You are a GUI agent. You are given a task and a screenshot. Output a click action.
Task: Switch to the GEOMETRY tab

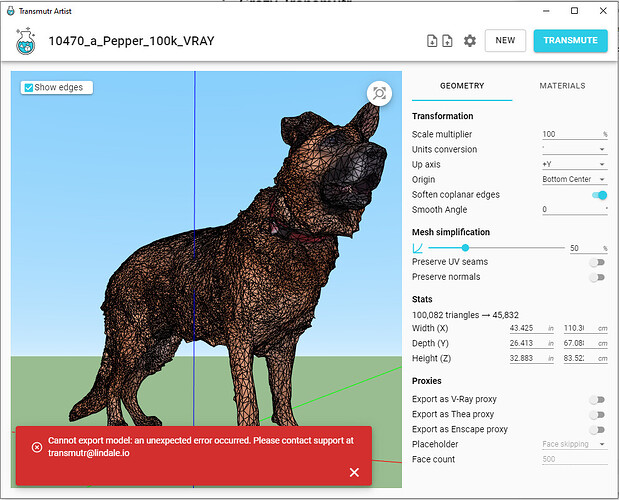(x=462, y=86)
